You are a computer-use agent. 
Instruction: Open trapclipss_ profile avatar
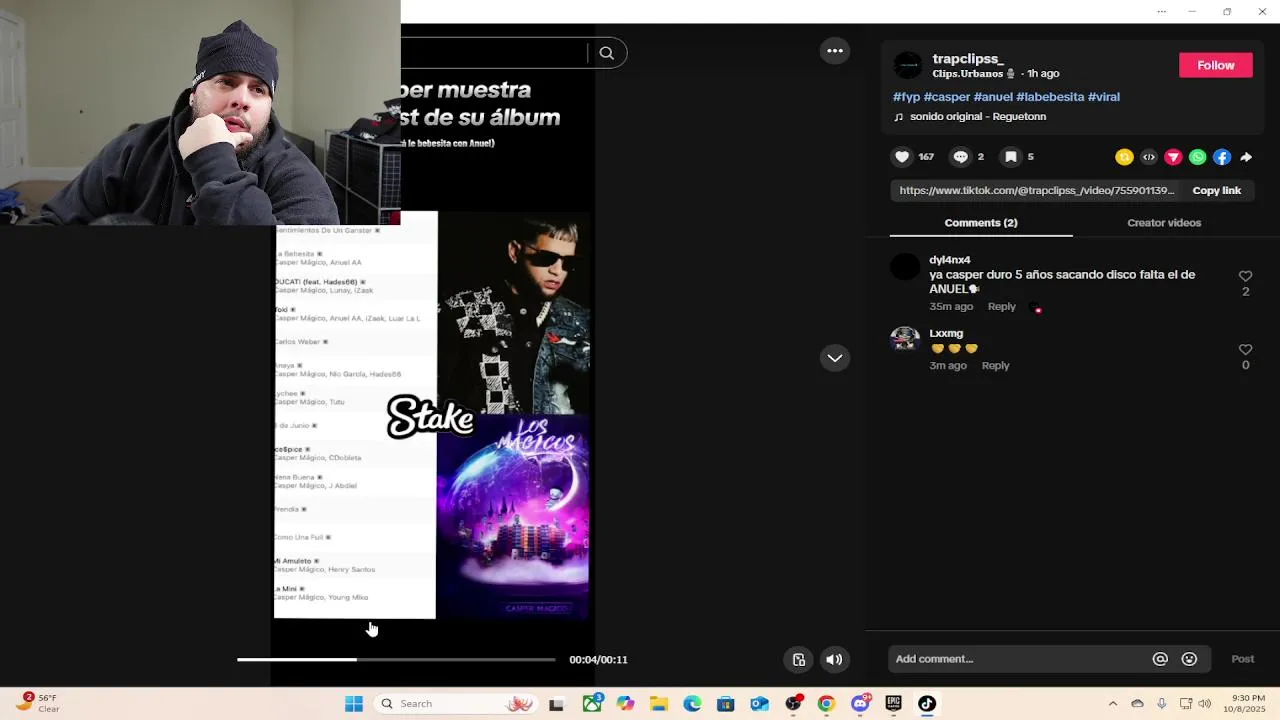[x=908, y=66]
